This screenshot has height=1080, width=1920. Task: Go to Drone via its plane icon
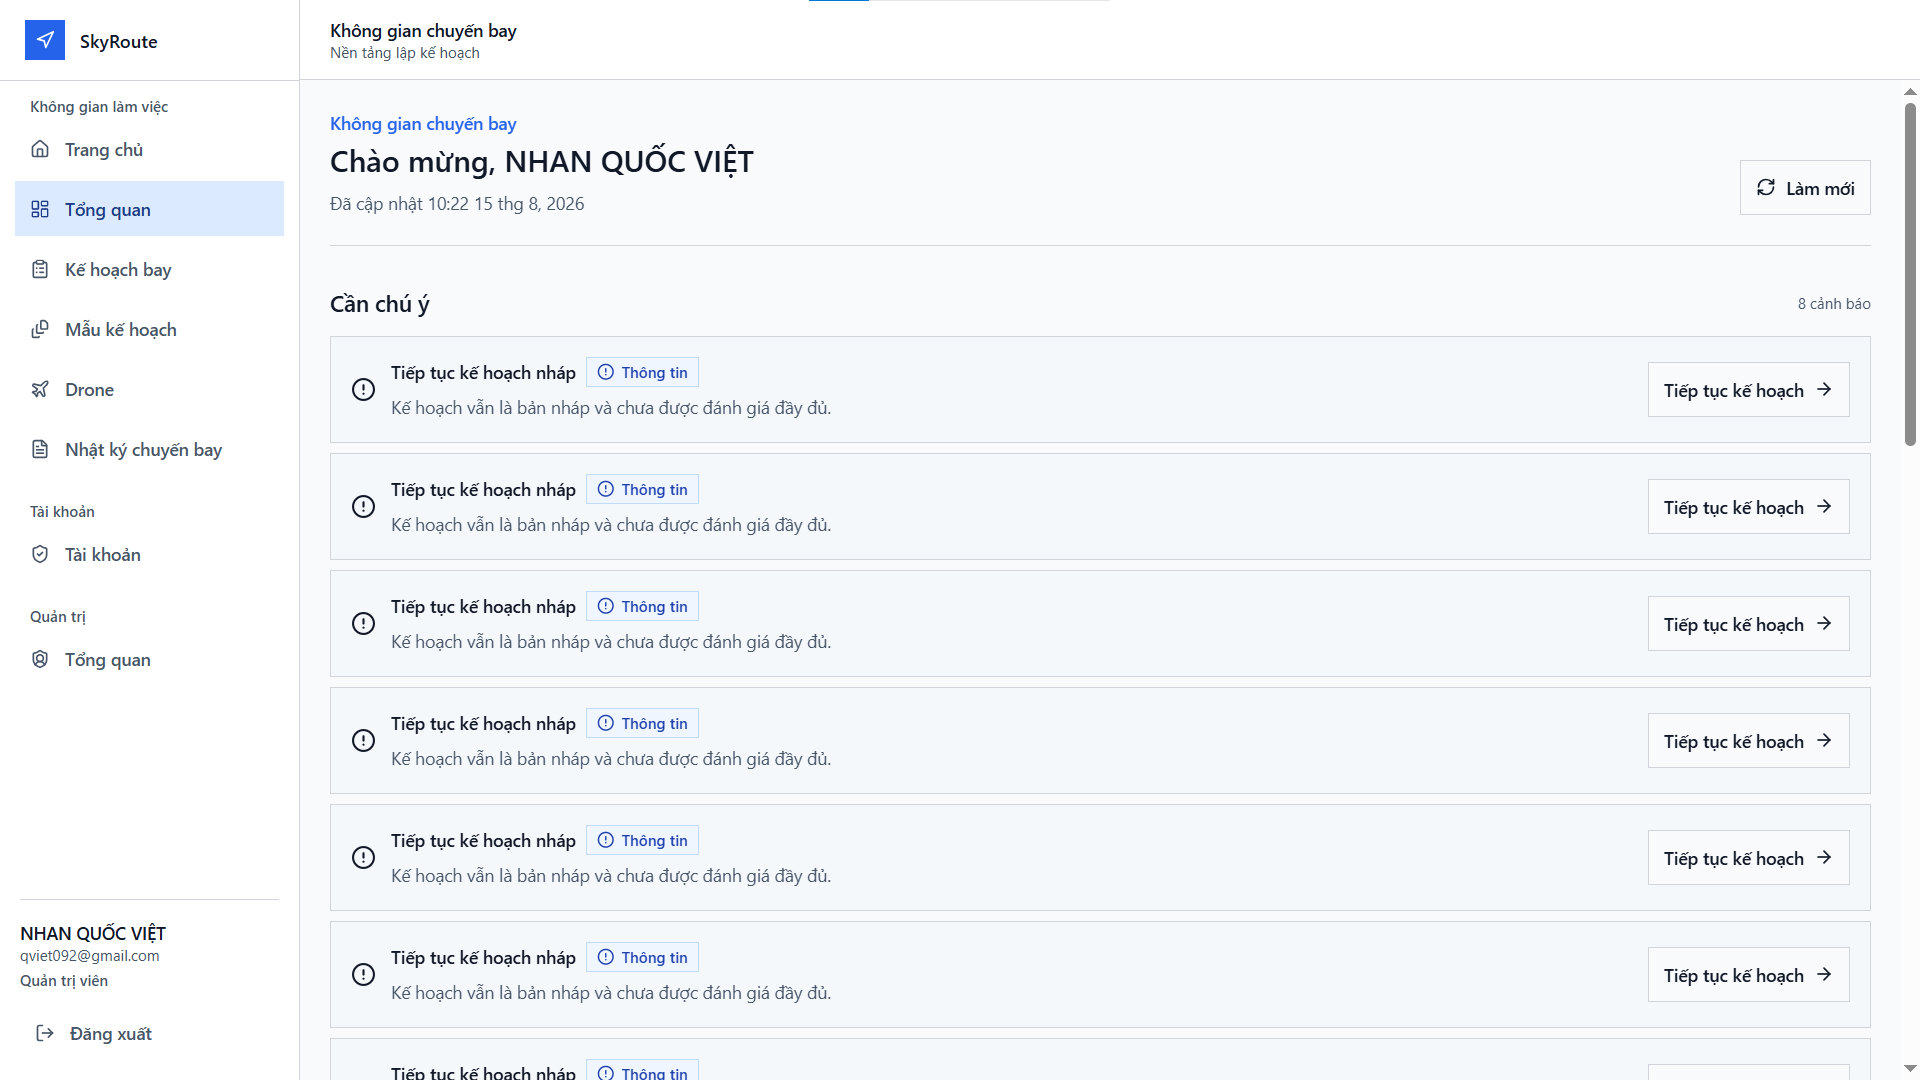pyautogui.click(x=40, y=389)
